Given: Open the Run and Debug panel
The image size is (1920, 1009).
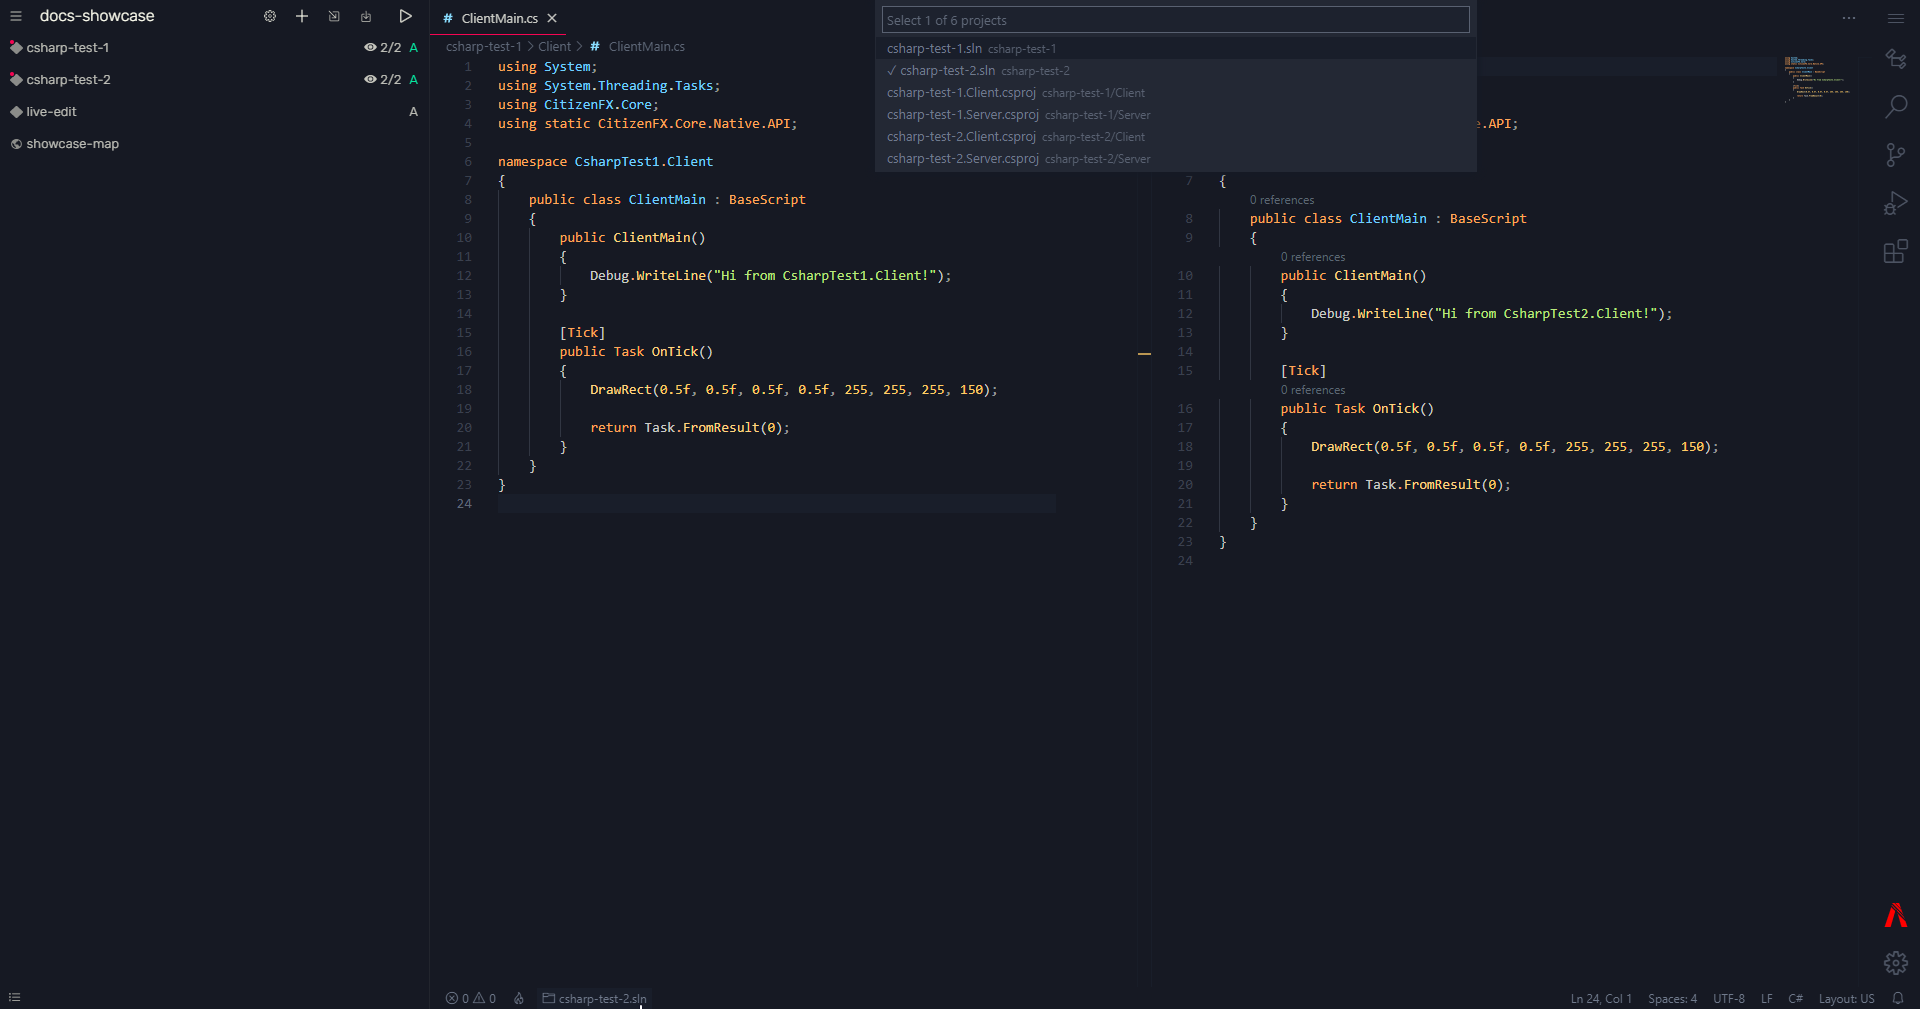Looking at the screenshot, I should [x=1896, y=203].
